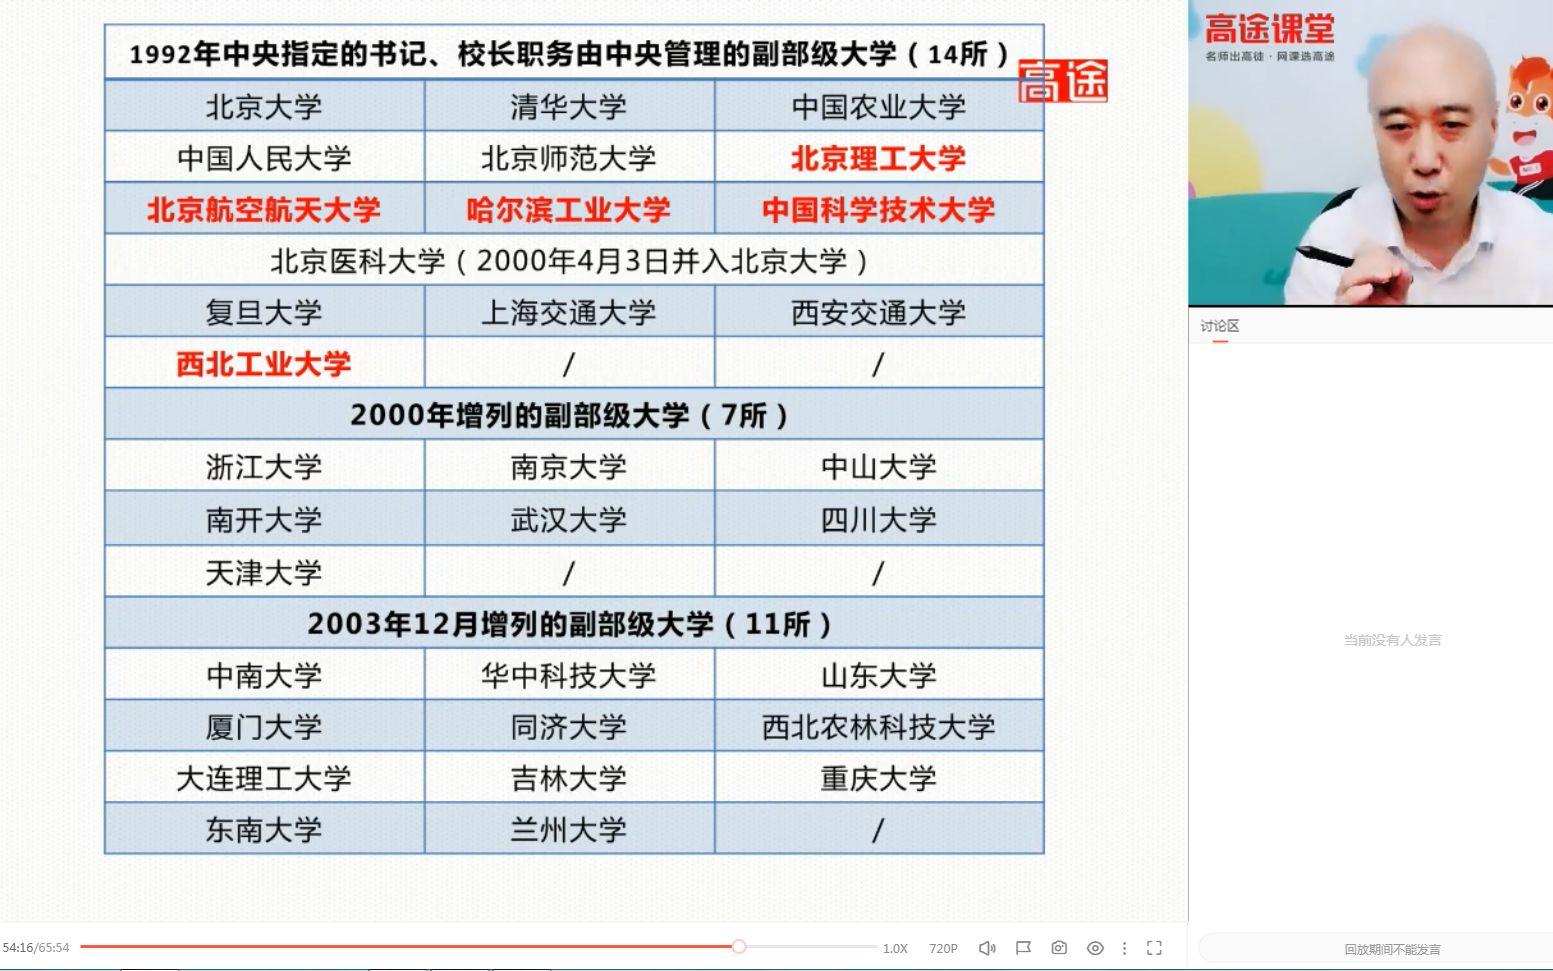Click the 中国农业大学 table cell
Screen dimensions: 1553x971
(879, 105)
